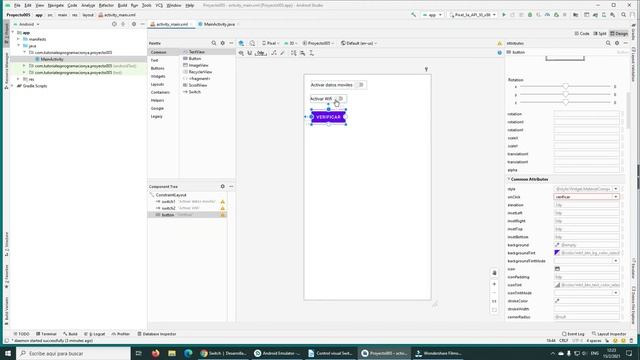The width and height of the screenshot is (640, 360).
Task: Click the backgroundTint color swatch
Action: click(x=557, y=253)
